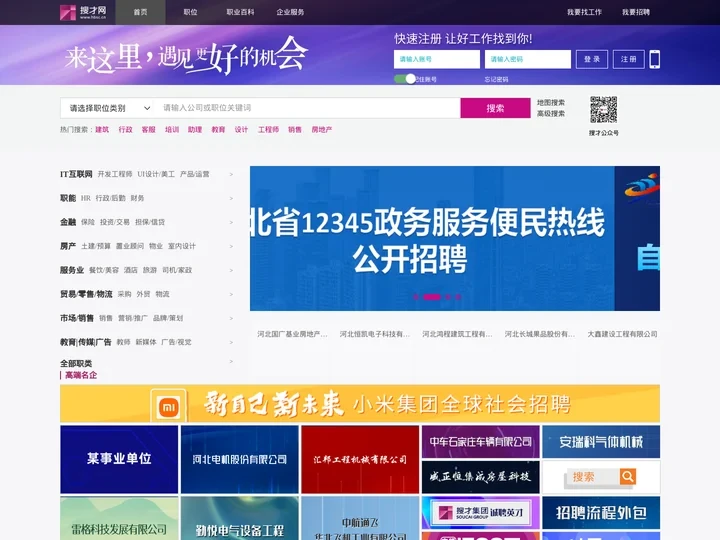Focus the 请输入密码 input field
Image resolution: width=720 pixels, height=540 pixels.
(x=528, y=59)
